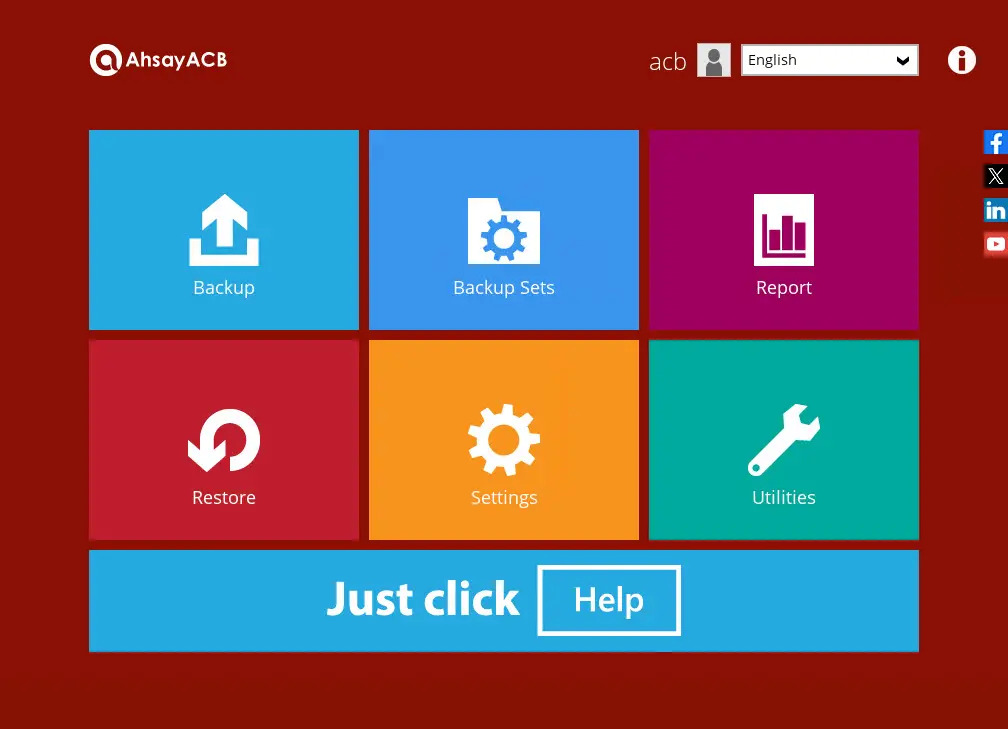The width and height of the screenshot is (1008, 729).
Task: Click the Restore circular arrow icon
Action: click(224, 440)
